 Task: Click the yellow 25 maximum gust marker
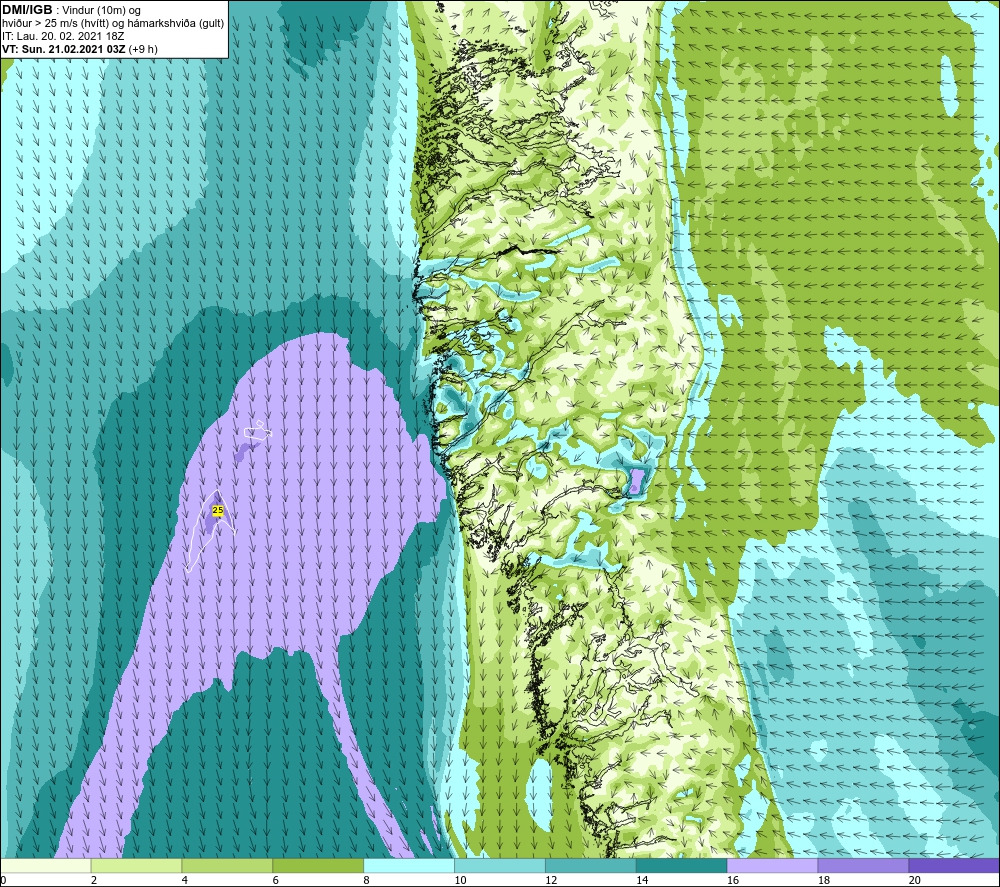click(217, 511)
